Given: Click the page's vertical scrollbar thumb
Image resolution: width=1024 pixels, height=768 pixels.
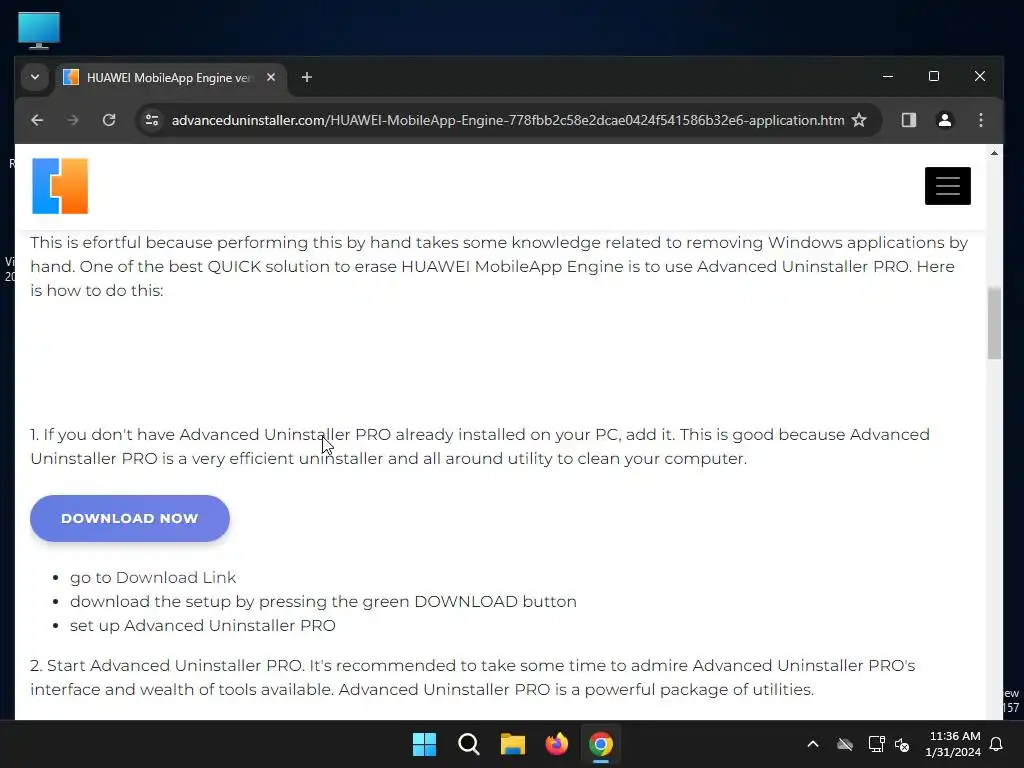Looking at the screenshot, I should [994, 323].
